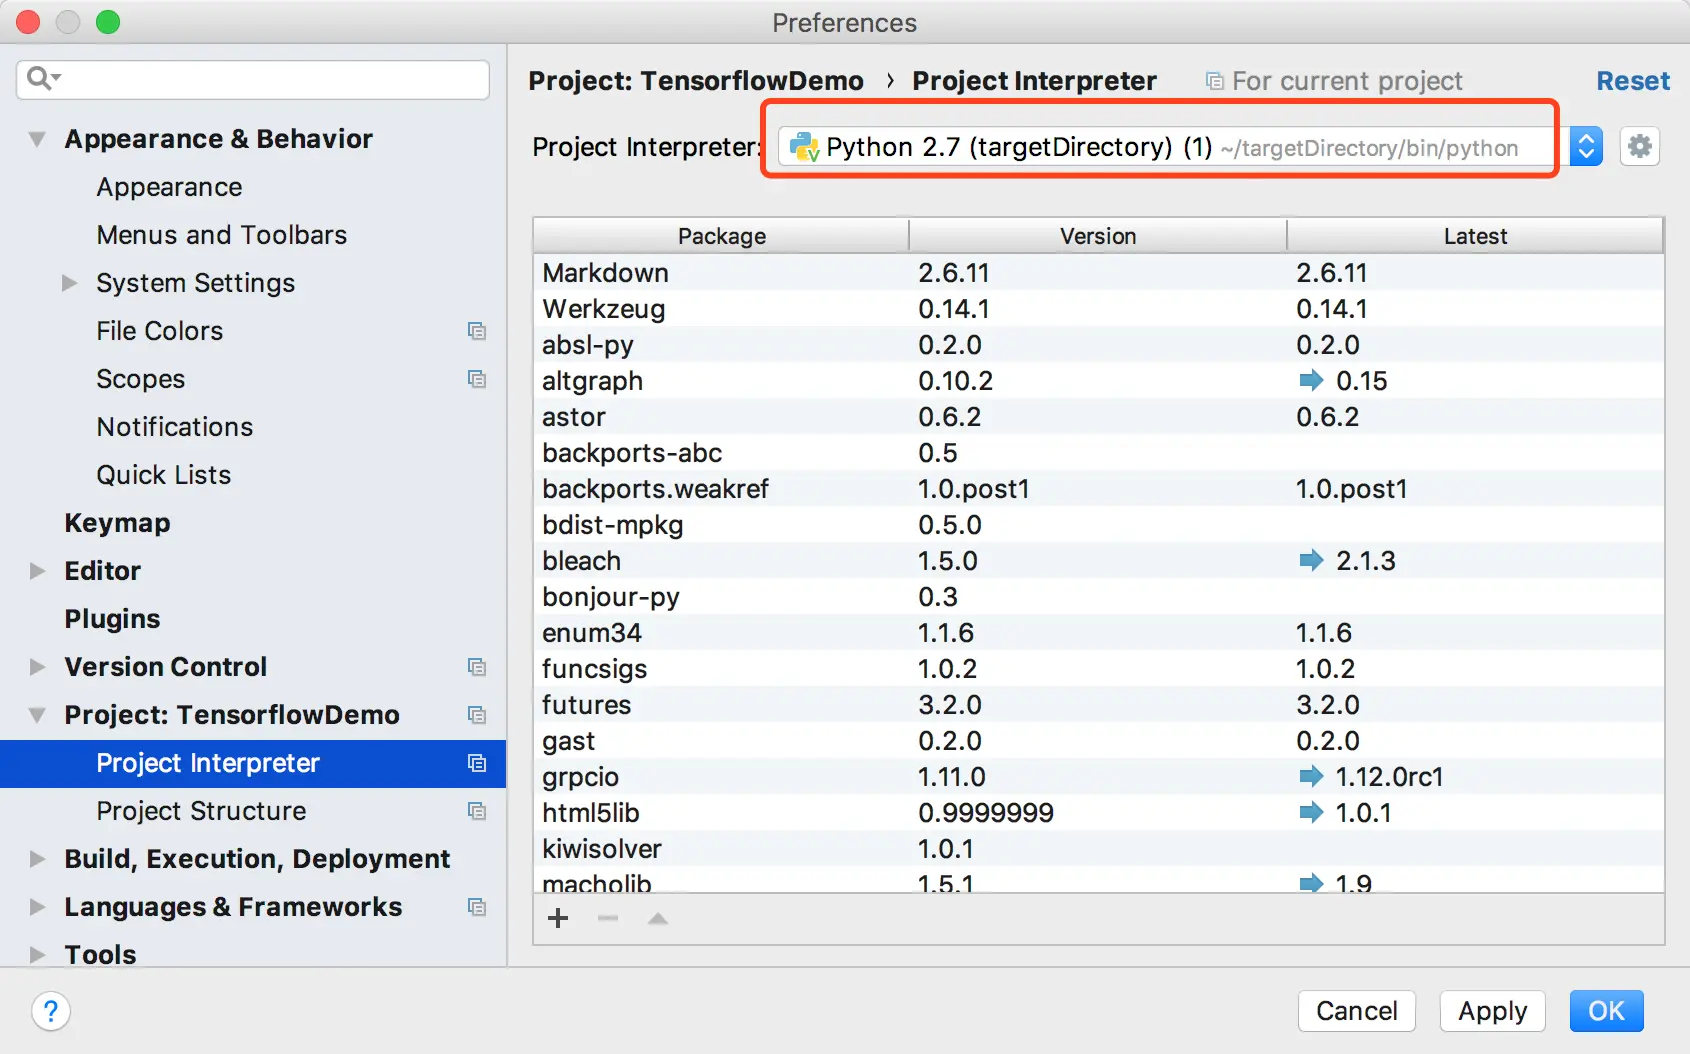This screenshot has height=1054, width=1690.
Task: Expand Build, Execution, Deployment section
Action: [37, 859]
